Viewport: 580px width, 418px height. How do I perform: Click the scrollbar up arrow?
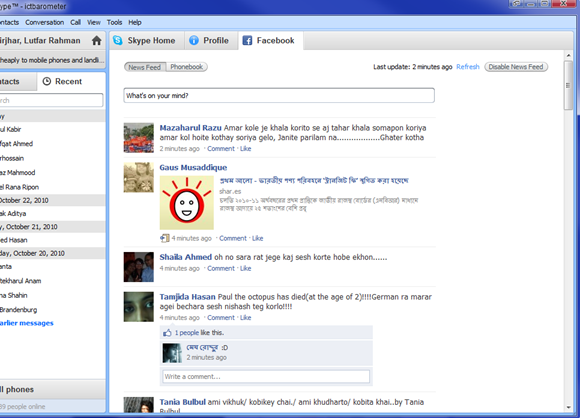coord(568,55)
